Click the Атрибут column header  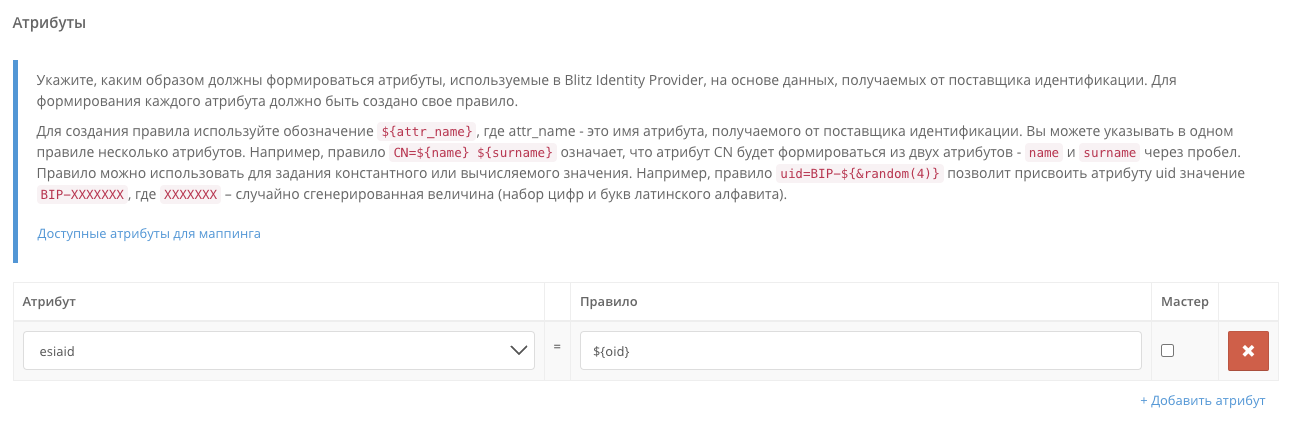(x=50, y=301)
